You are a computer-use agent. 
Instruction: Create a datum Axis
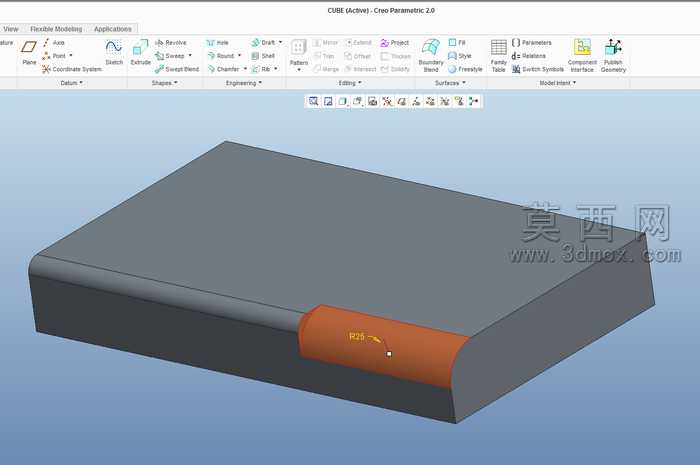pos(54,42)
